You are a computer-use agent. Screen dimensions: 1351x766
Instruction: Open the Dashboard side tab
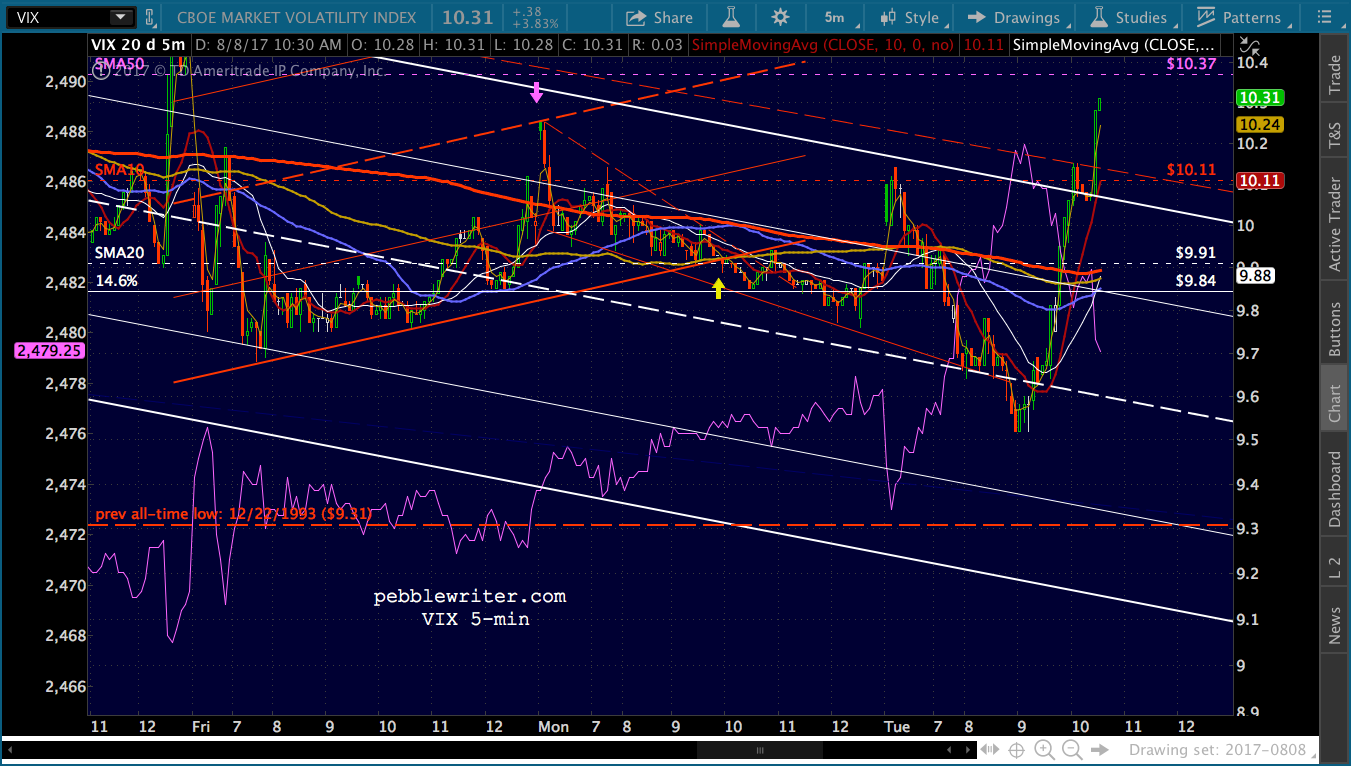coord(1334,490)
